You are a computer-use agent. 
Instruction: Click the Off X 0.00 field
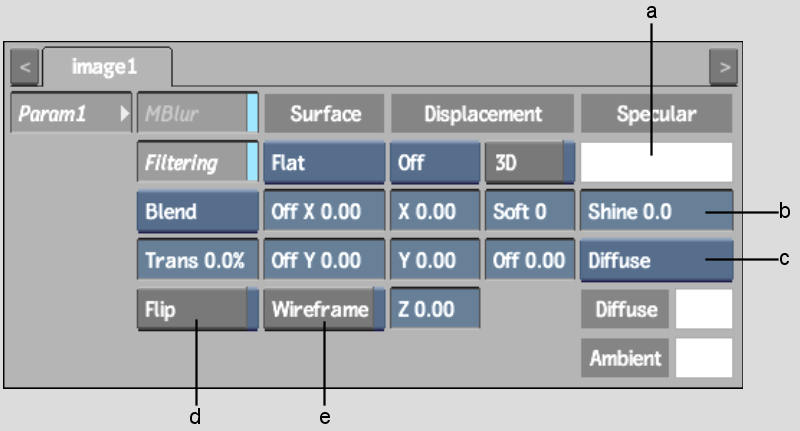tap(323, 212)
